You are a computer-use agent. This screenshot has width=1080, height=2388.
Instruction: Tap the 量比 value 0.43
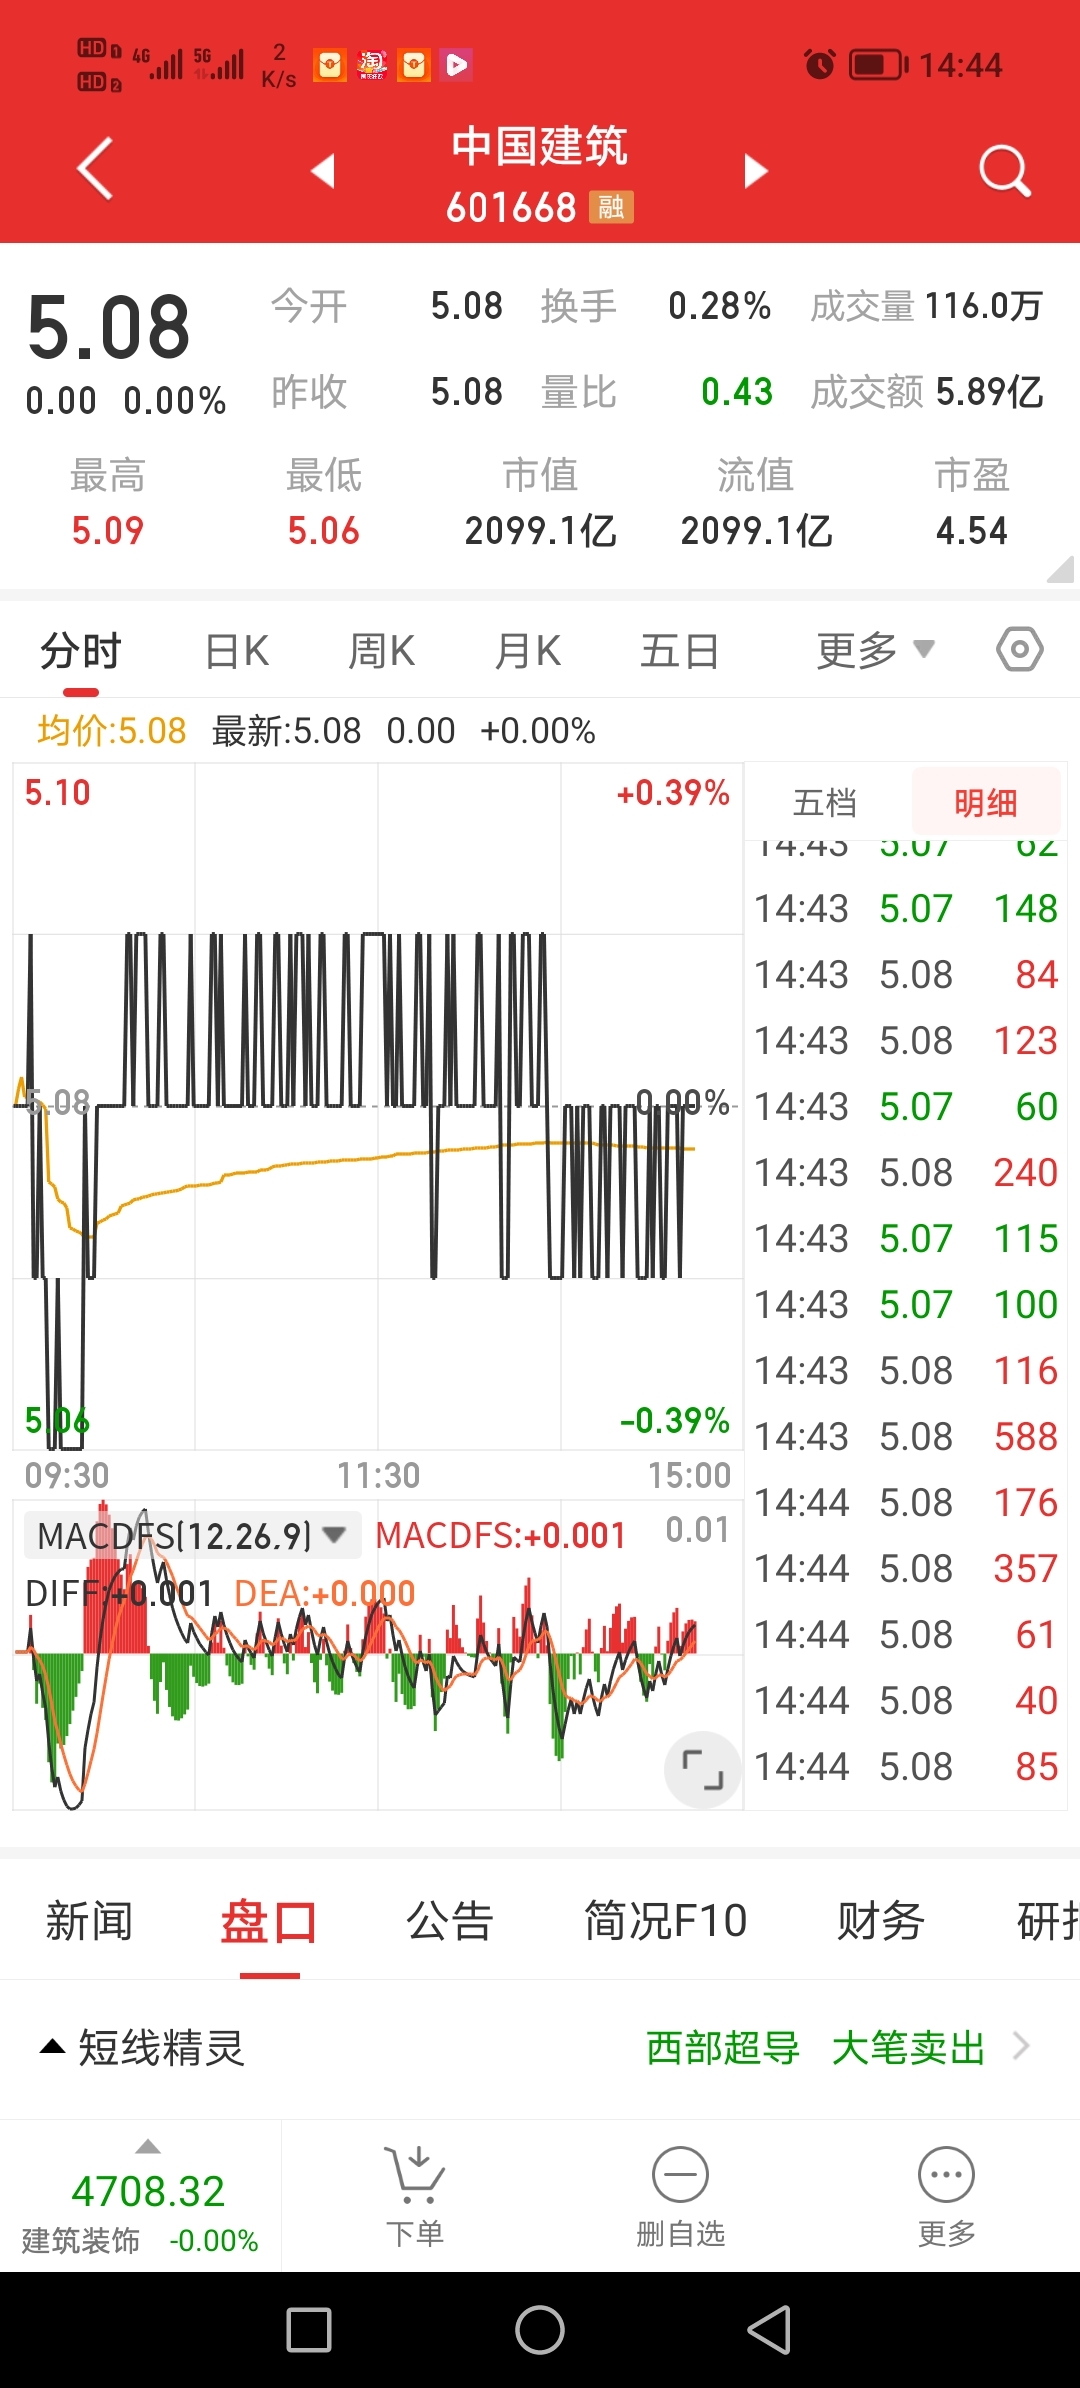coord(737,392)
